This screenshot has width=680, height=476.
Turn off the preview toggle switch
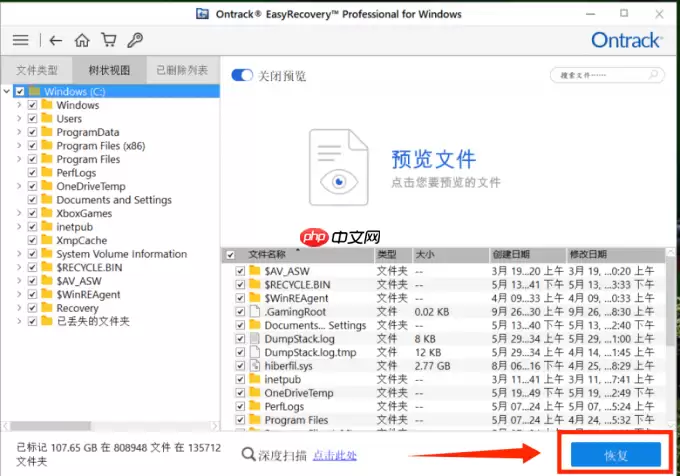(242, 75)
